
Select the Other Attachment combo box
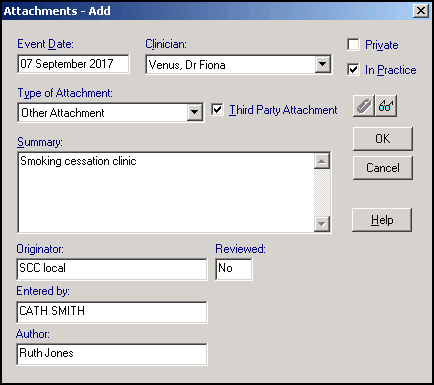(x=111, y=113)
